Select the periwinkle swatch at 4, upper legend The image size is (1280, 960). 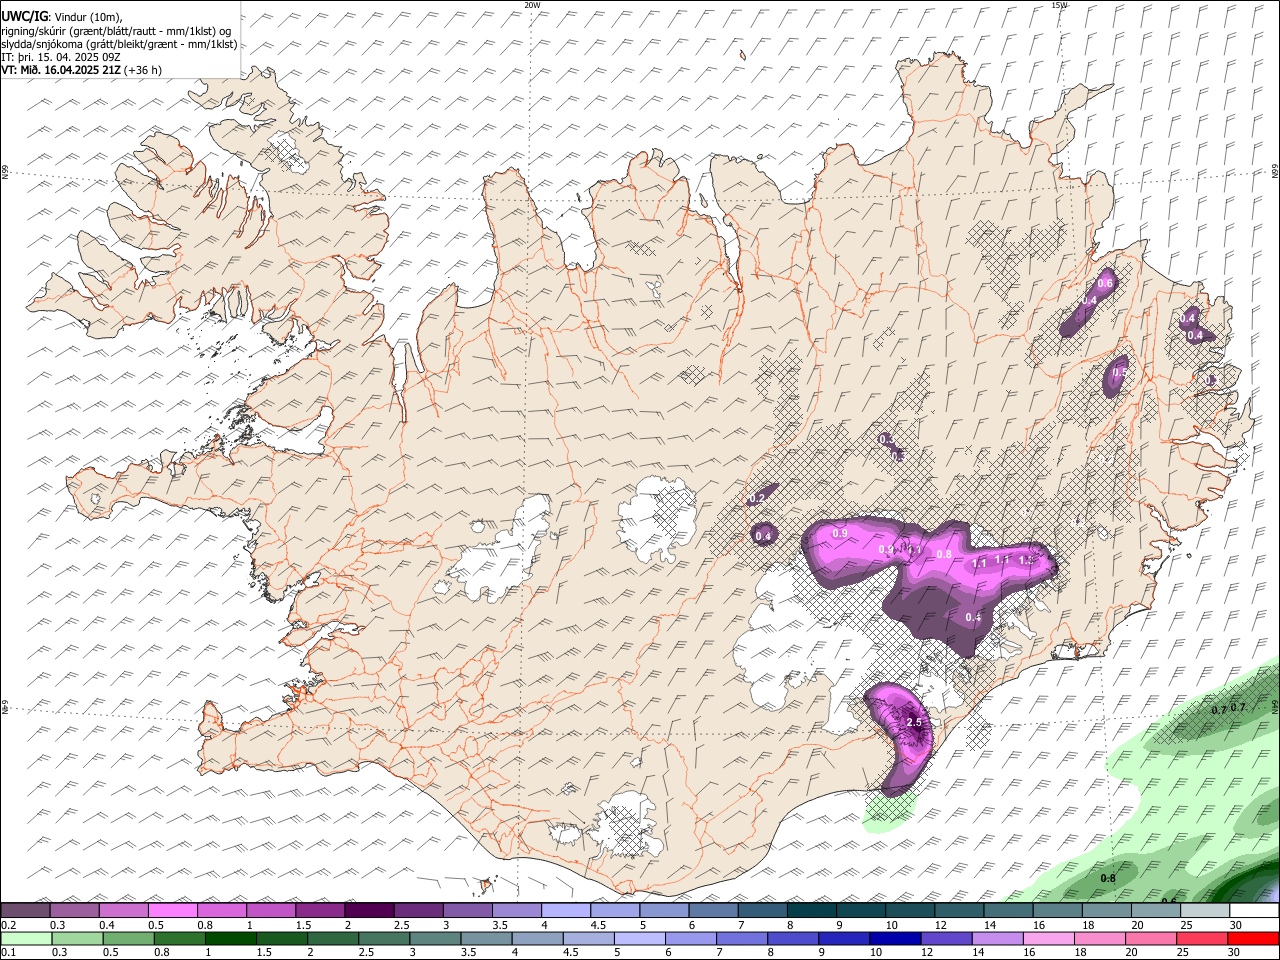[566, 911]
